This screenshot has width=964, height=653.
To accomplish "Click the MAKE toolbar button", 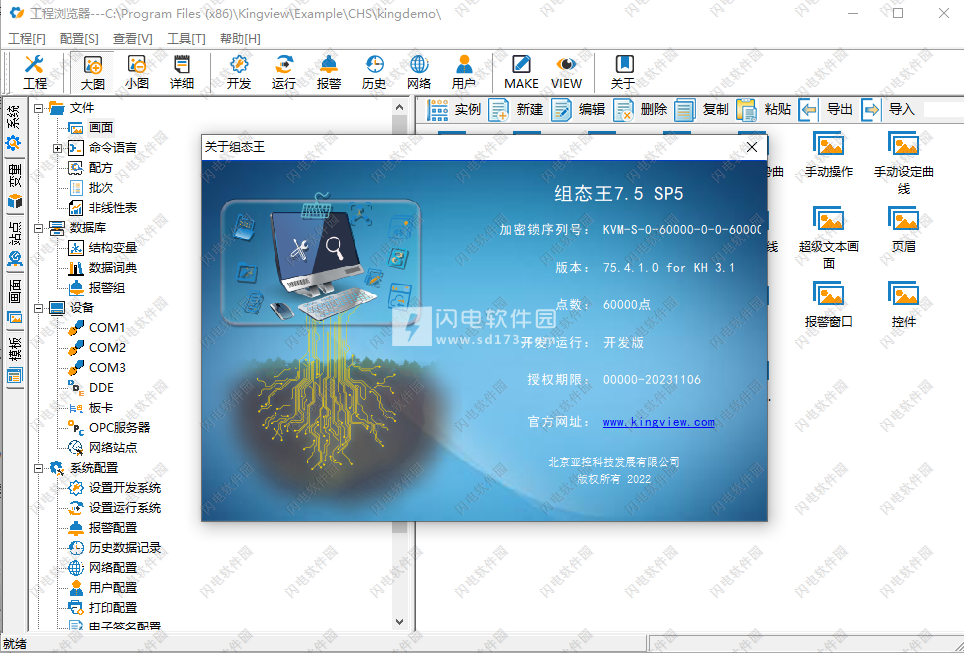I will [x=521, y=73].
